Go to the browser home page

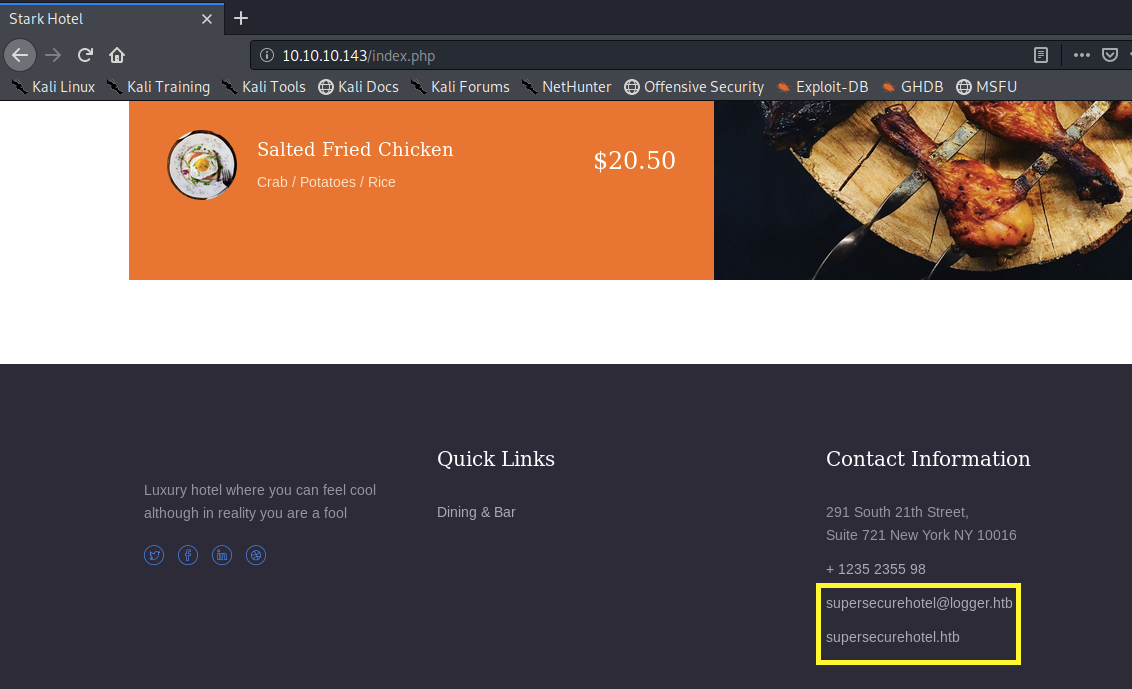click(117, 55)
